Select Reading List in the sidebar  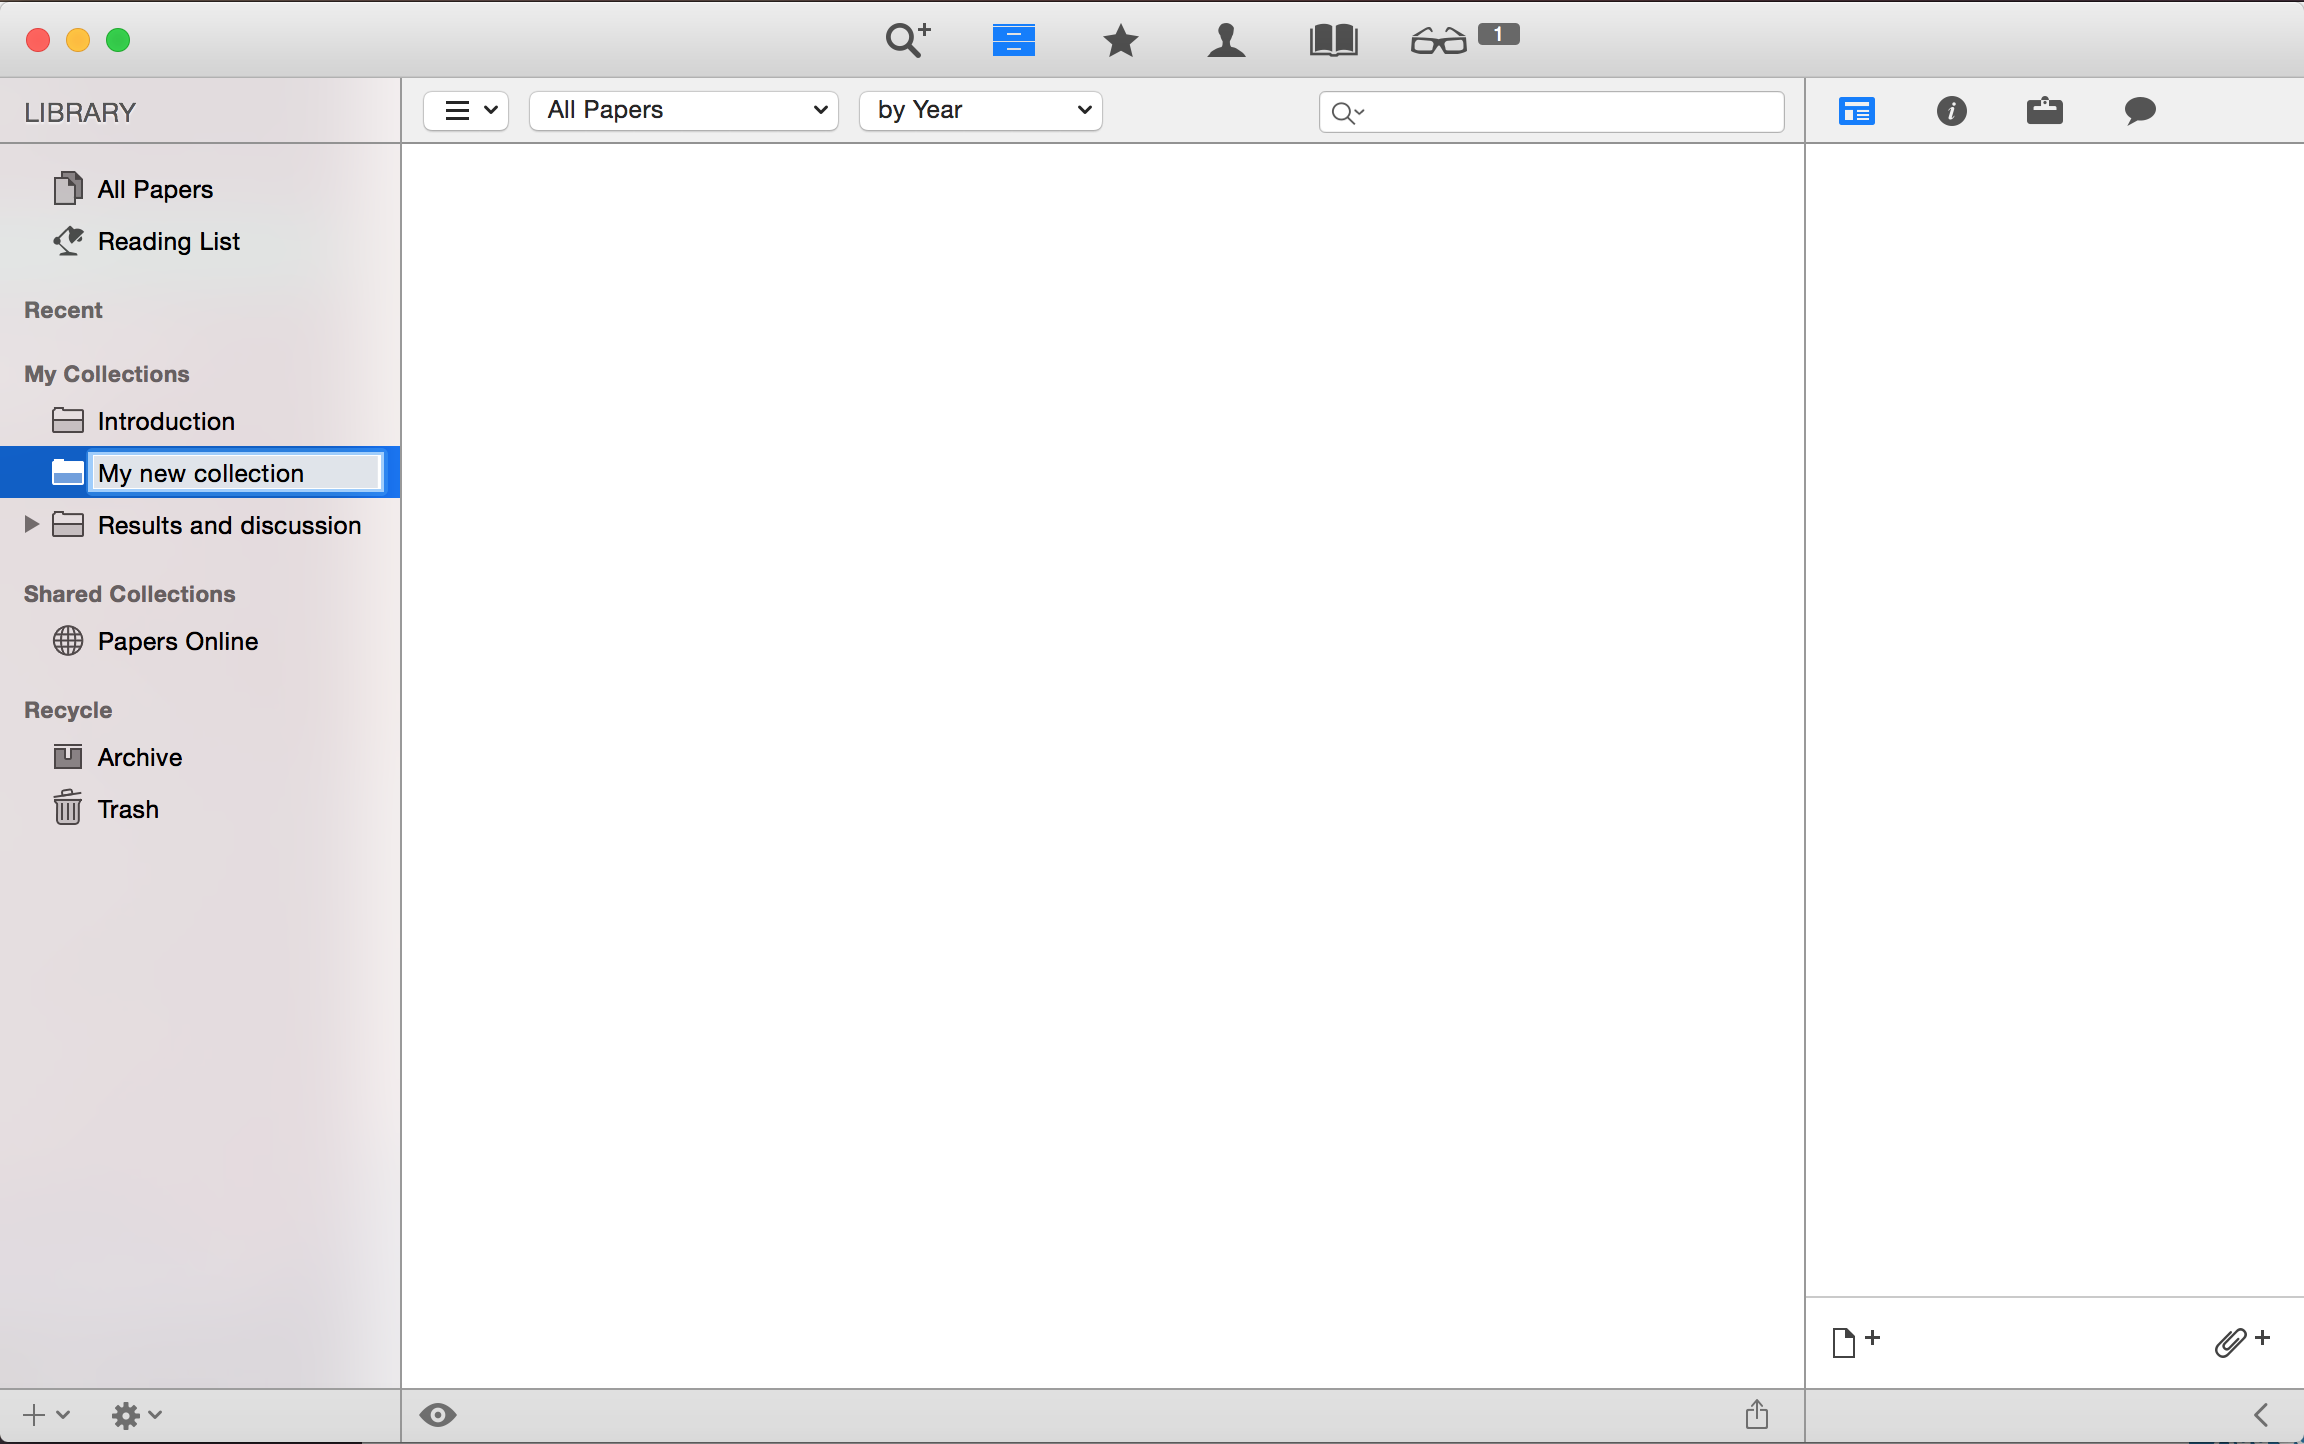click(200, 241)
